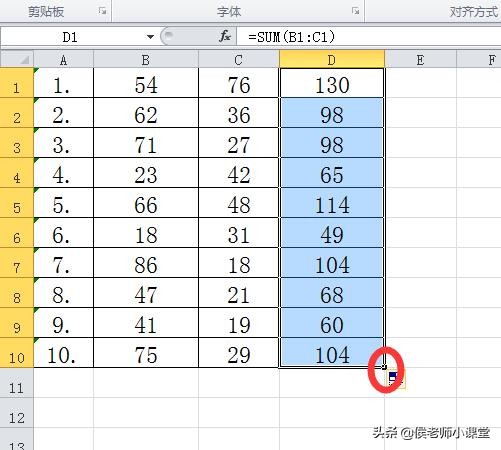
Task: Click cell D4 containing 65
Action: tap(332, 173)
